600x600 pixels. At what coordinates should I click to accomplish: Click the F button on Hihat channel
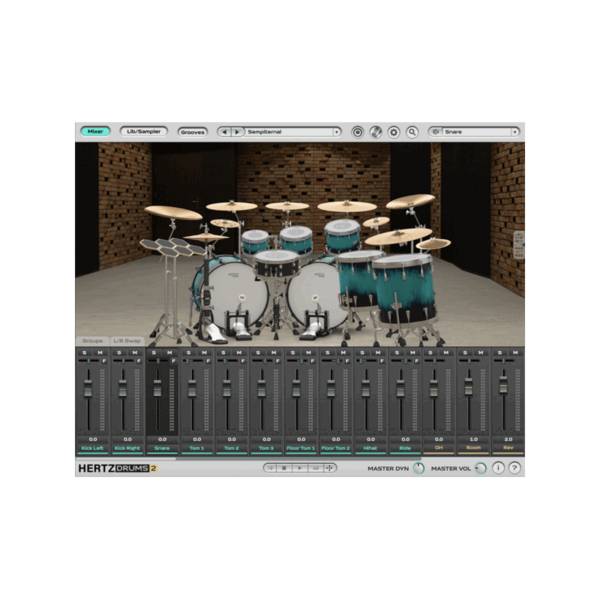point(382,361)
